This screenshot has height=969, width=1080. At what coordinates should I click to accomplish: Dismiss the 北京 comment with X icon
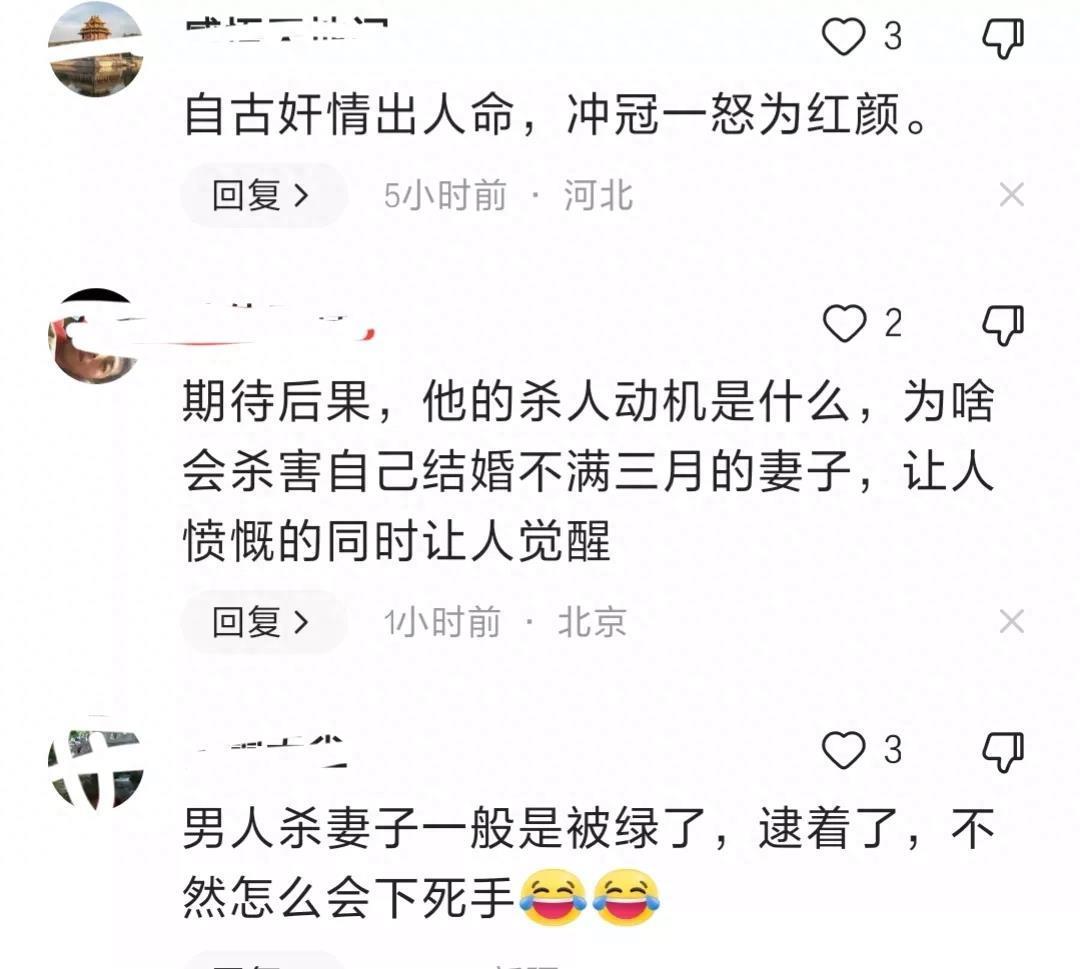coord(1011,622)
